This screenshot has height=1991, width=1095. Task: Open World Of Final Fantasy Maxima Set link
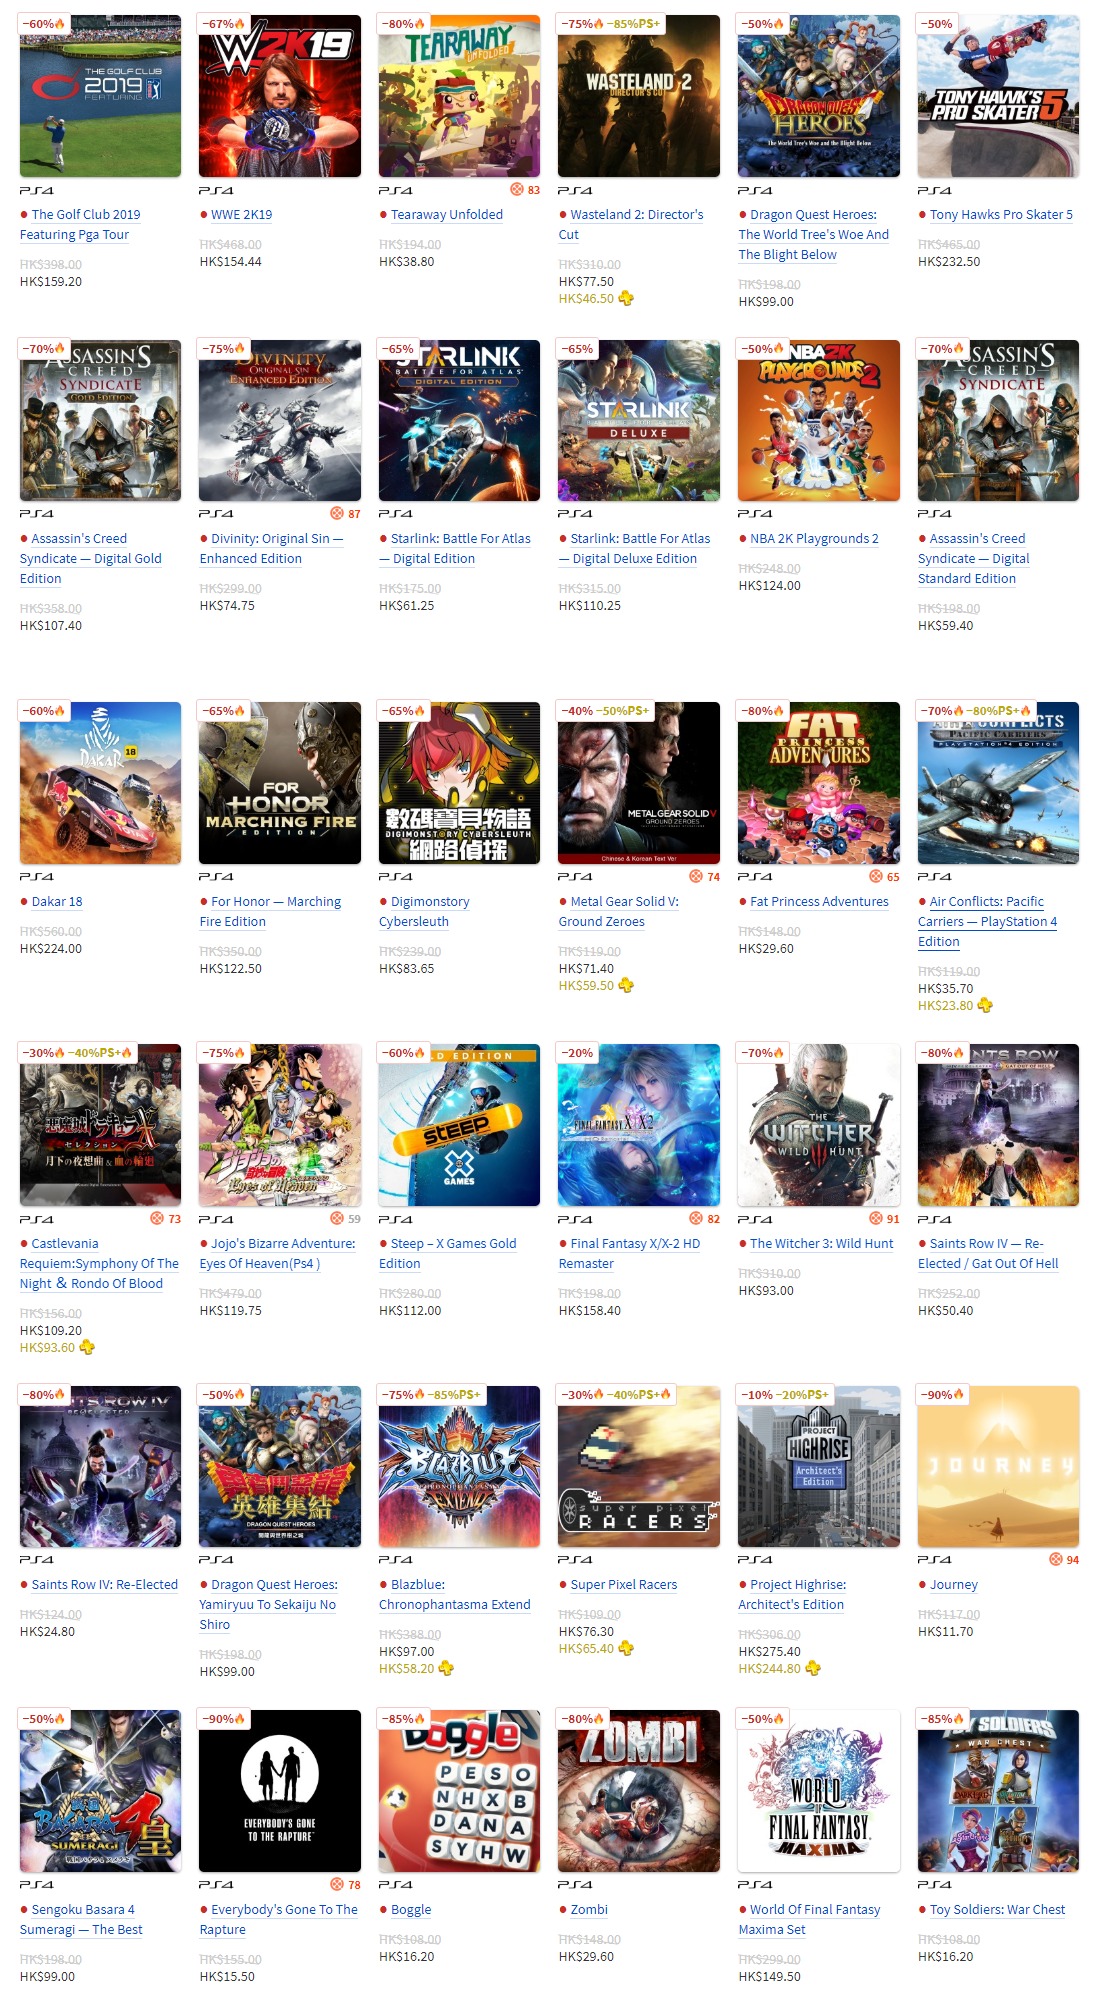pyautogui.click(x=810, y=1920)
